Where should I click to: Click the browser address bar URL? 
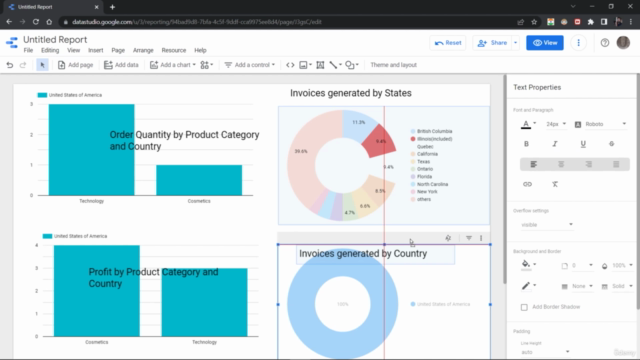[x=197, y=22]
